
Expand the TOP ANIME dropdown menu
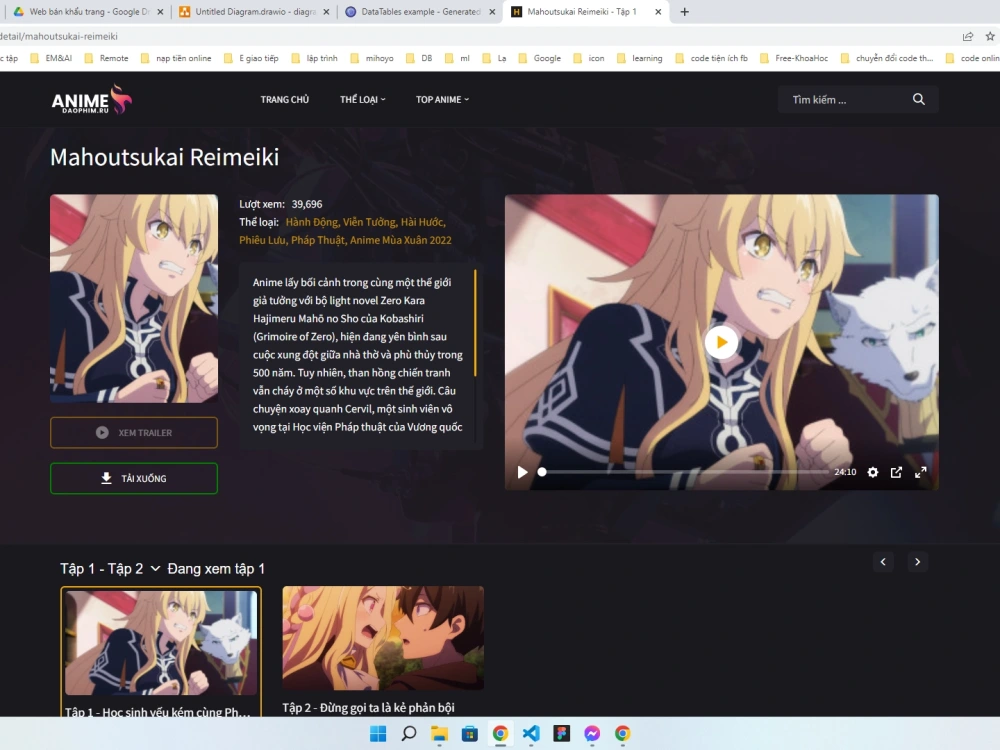pos(442,99)
